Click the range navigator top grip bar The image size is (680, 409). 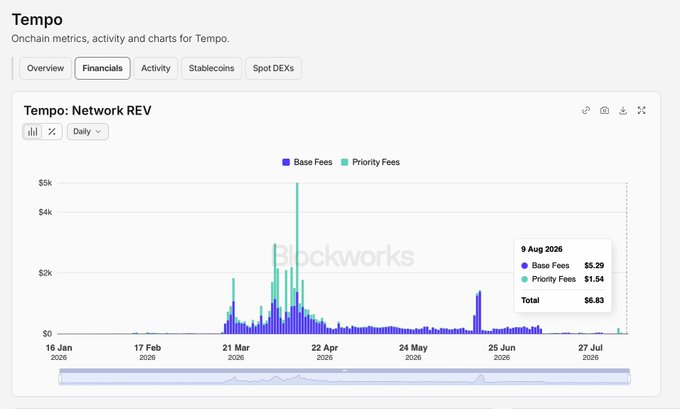(345, 370)
